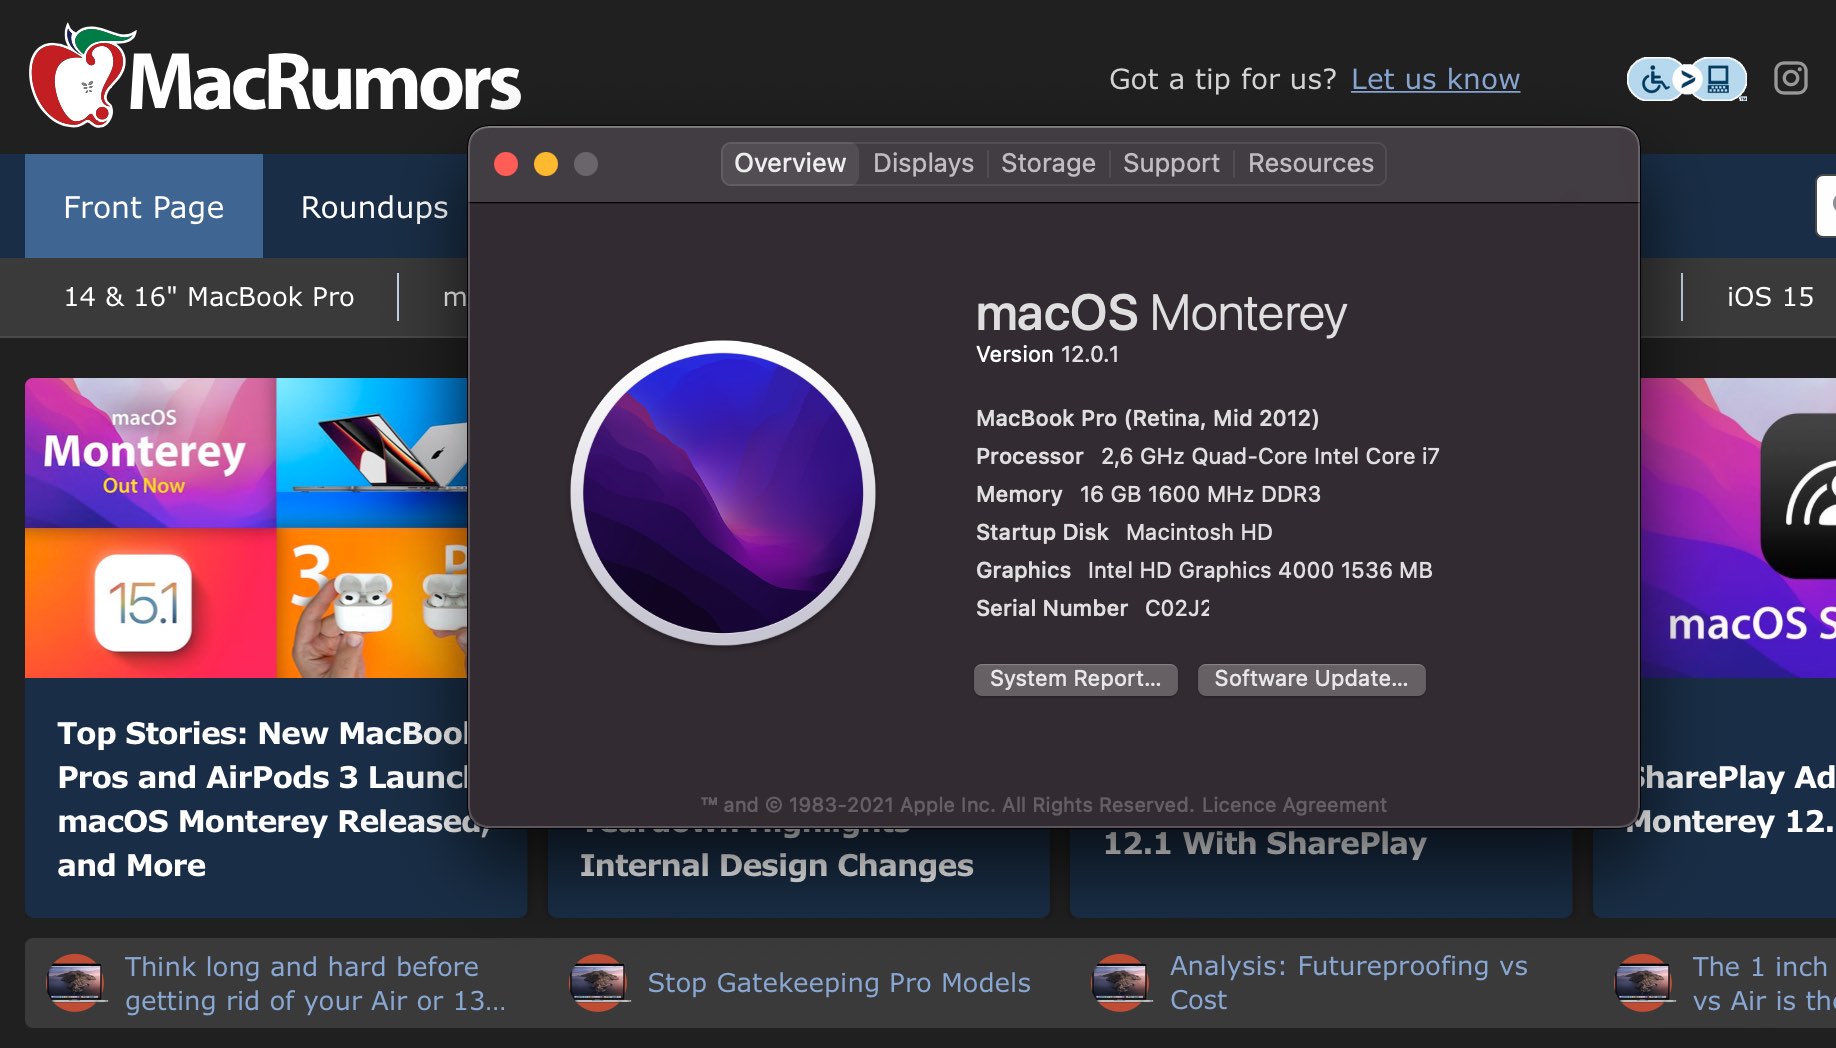Open the Support tab
The width and height of the screenshot is (1836, 1048).
pos(1171,163)
